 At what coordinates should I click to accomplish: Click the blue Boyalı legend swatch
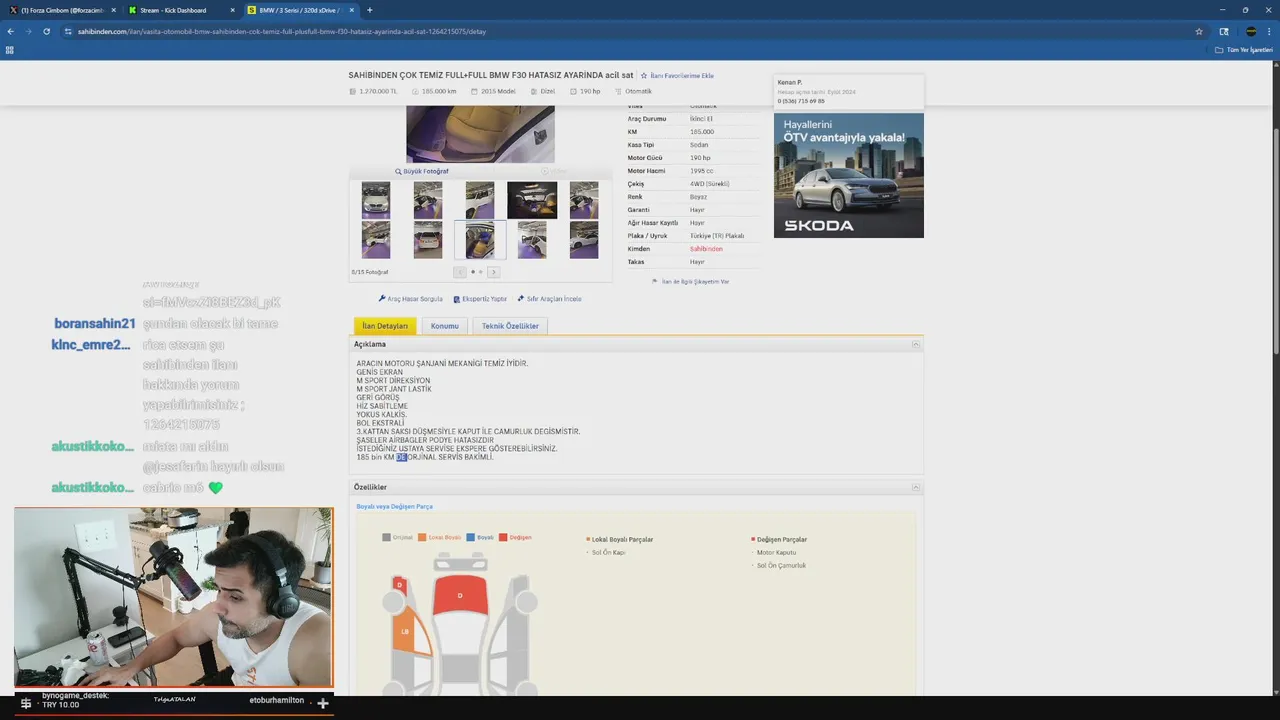point(471,537)
